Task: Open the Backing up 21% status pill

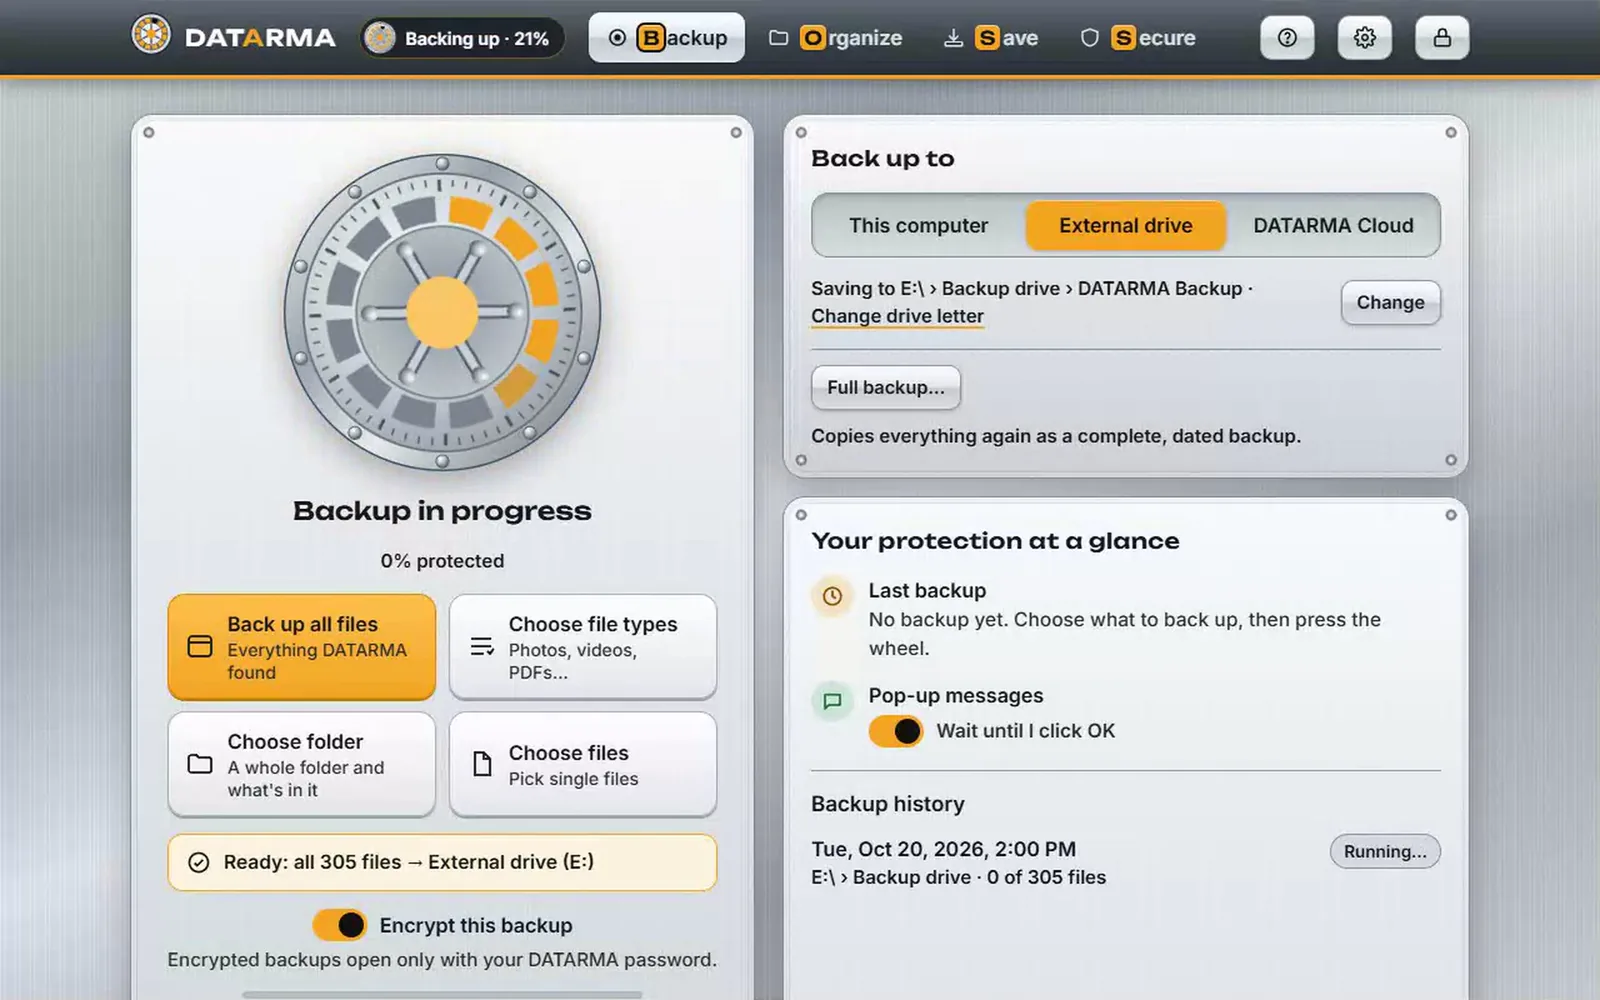Action: pyautogui.click(x=462, y=38)
